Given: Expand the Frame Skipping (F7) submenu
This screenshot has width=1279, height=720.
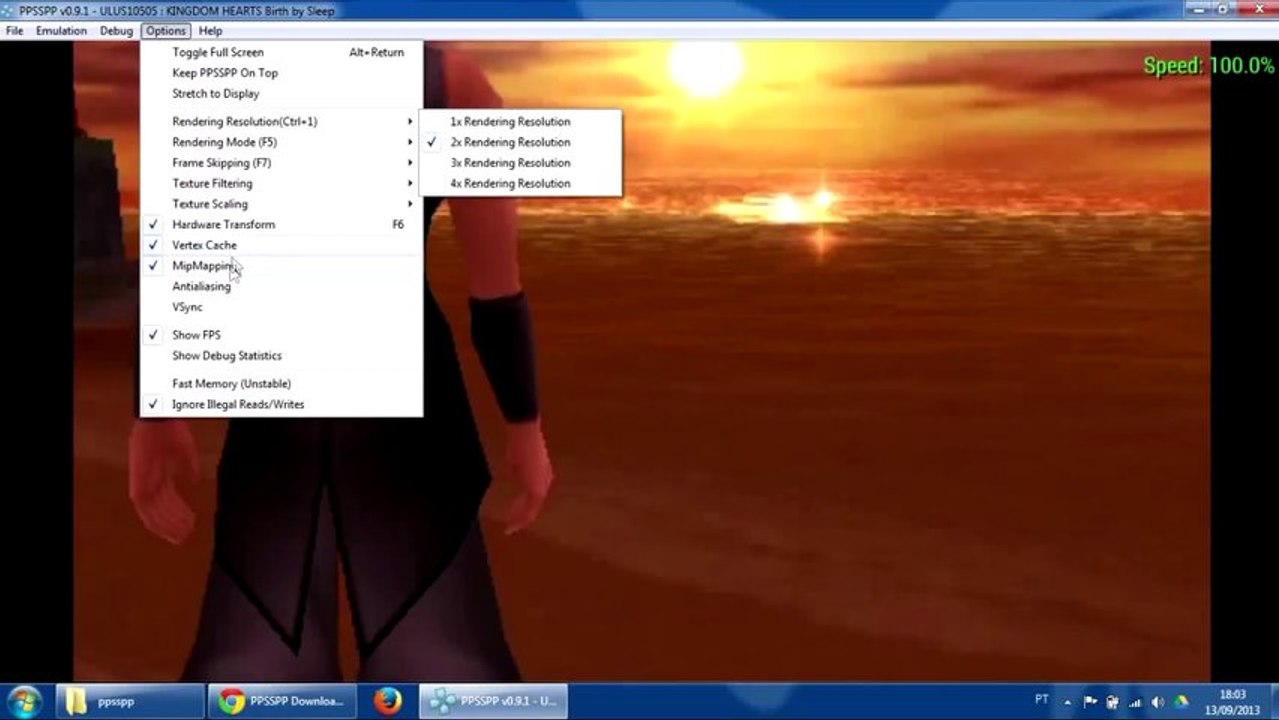Looking at the screenshot, I should click(281, 163).
